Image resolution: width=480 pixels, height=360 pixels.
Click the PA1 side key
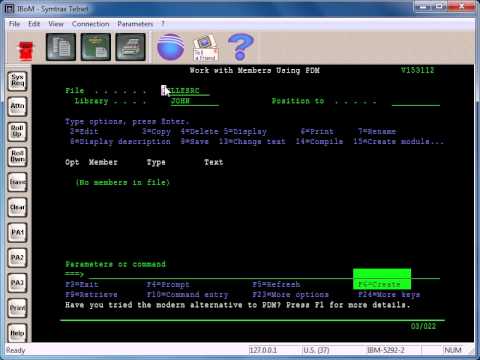(x=17, y=232)
